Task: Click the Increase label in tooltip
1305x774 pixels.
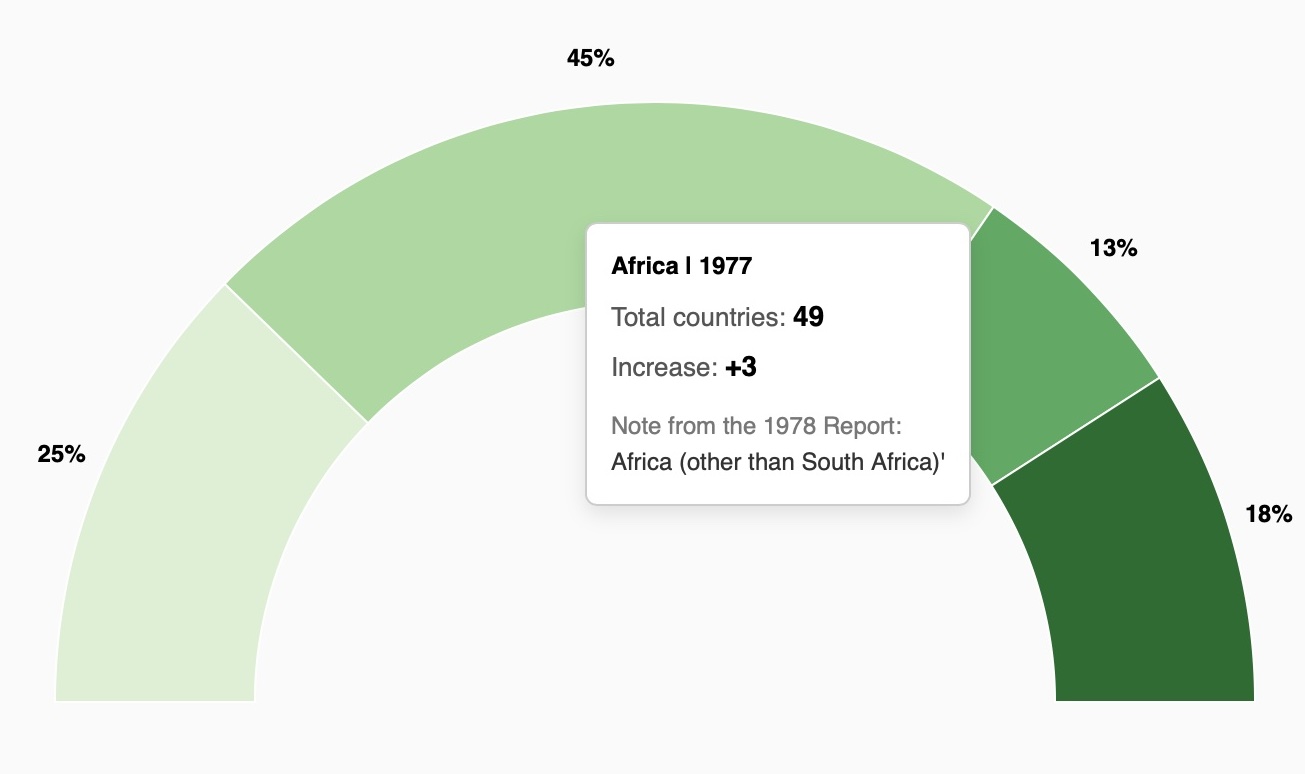Action: click(x=664, y=368)
